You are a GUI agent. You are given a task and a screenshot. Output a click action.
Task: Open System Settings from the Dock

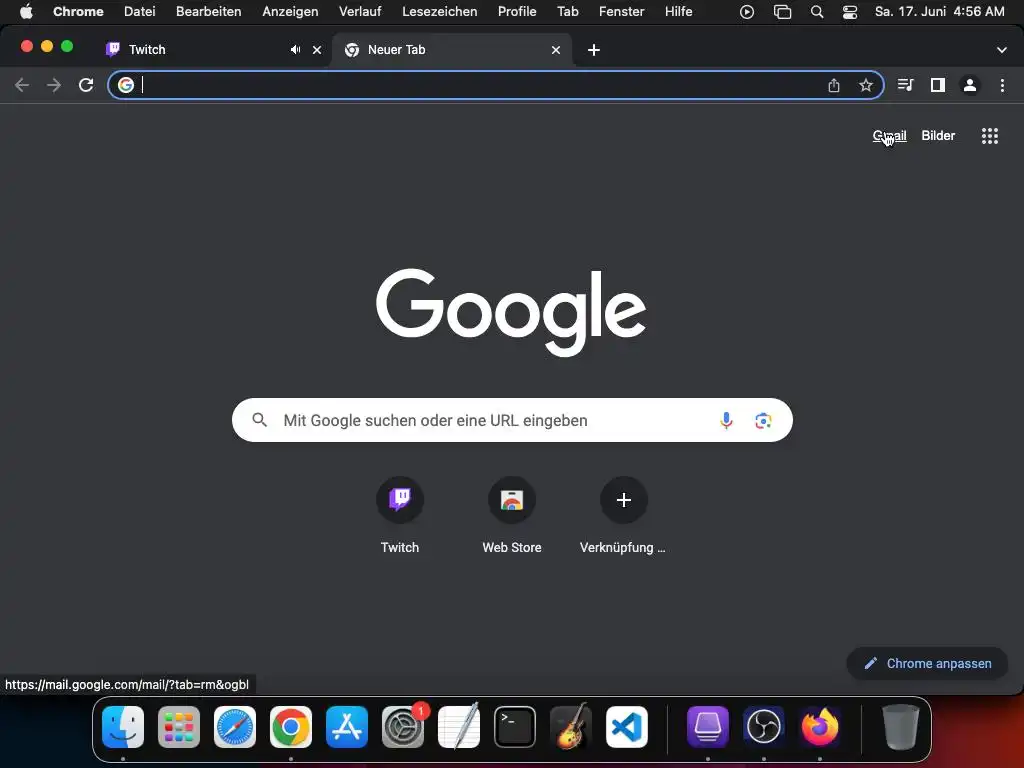pos(403,727)
